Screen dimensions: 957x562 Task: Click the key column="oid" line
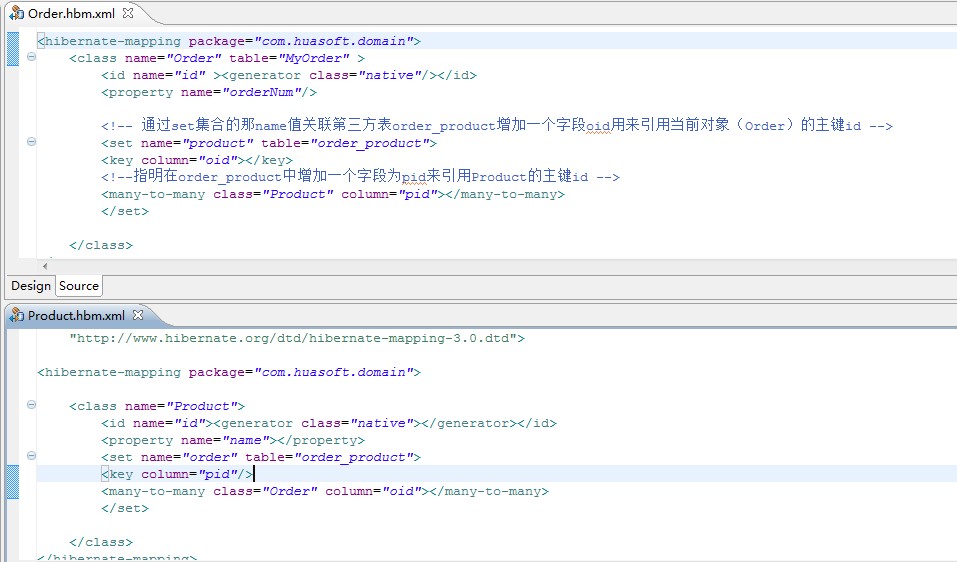197,160
